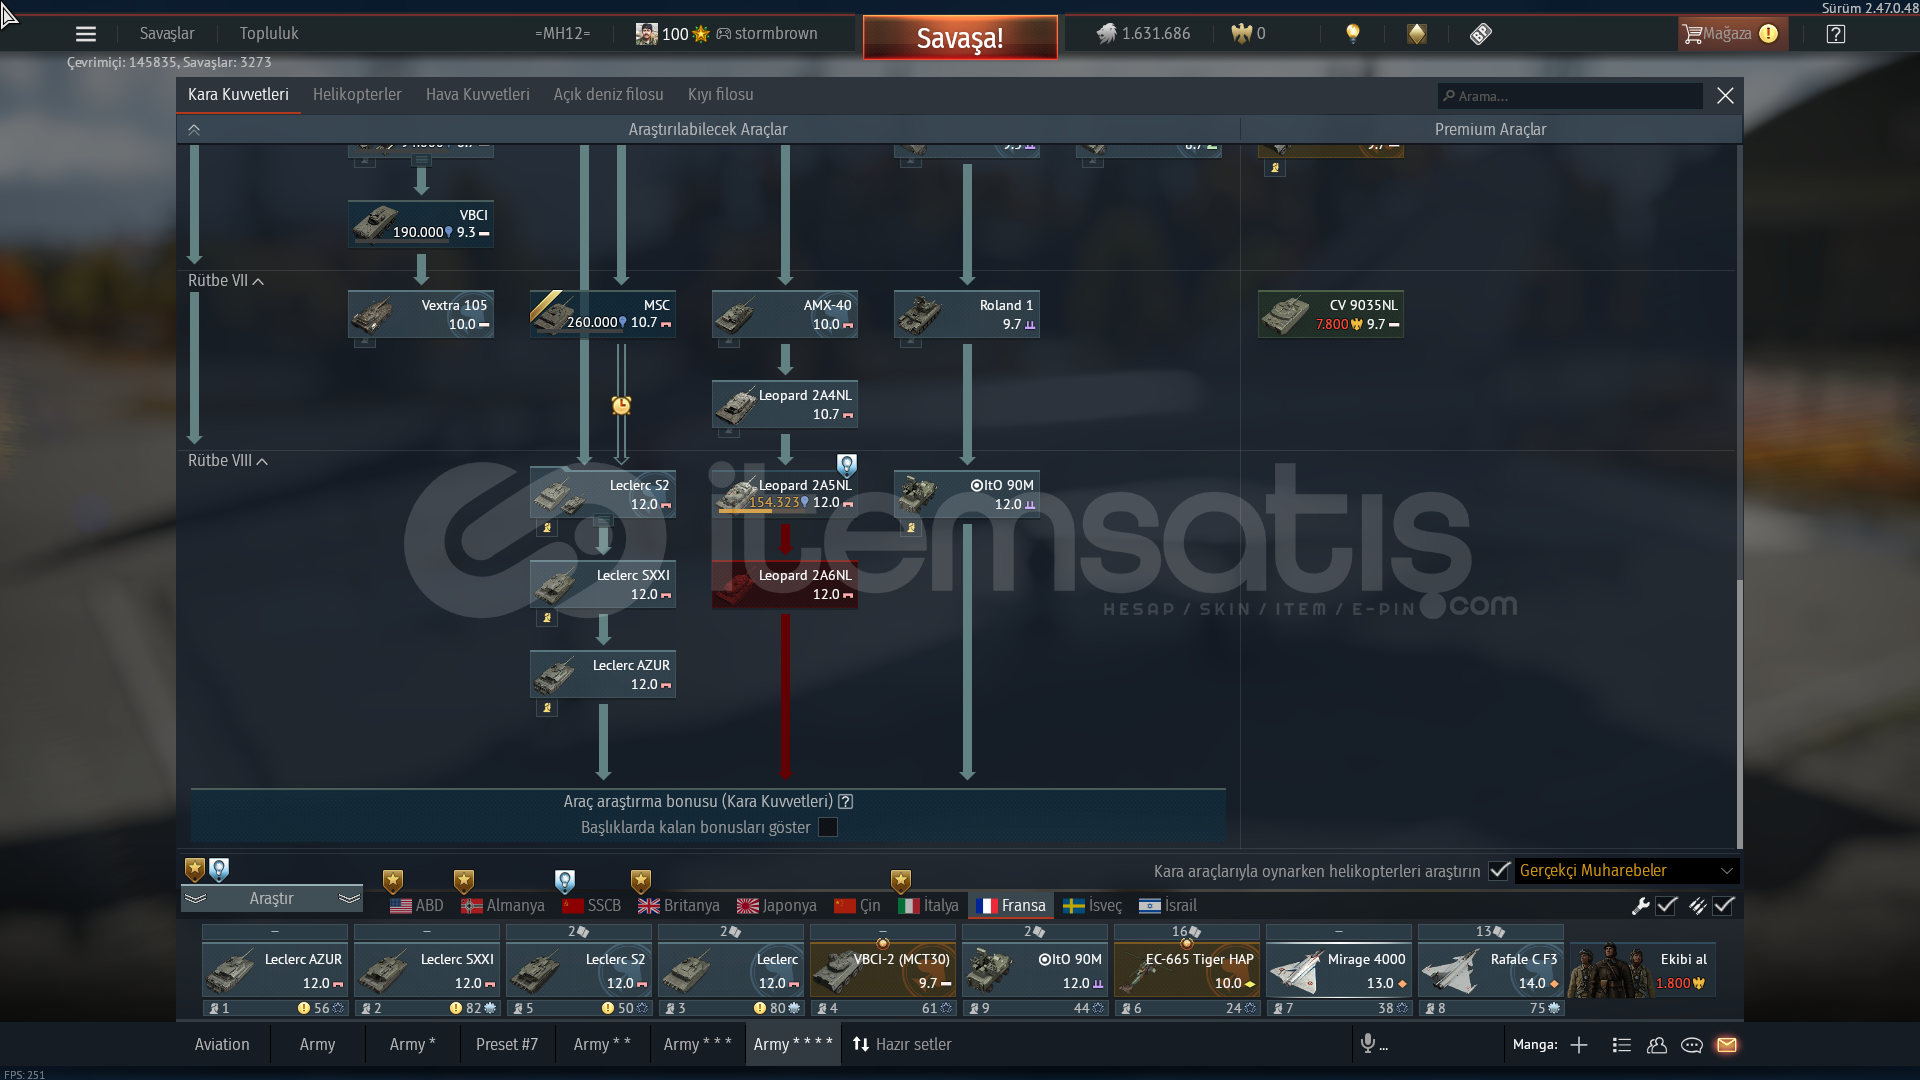Select İtalya nation flag
Image resolution: width=1920 pixels, height=1080 pixels.
point(928,906)
